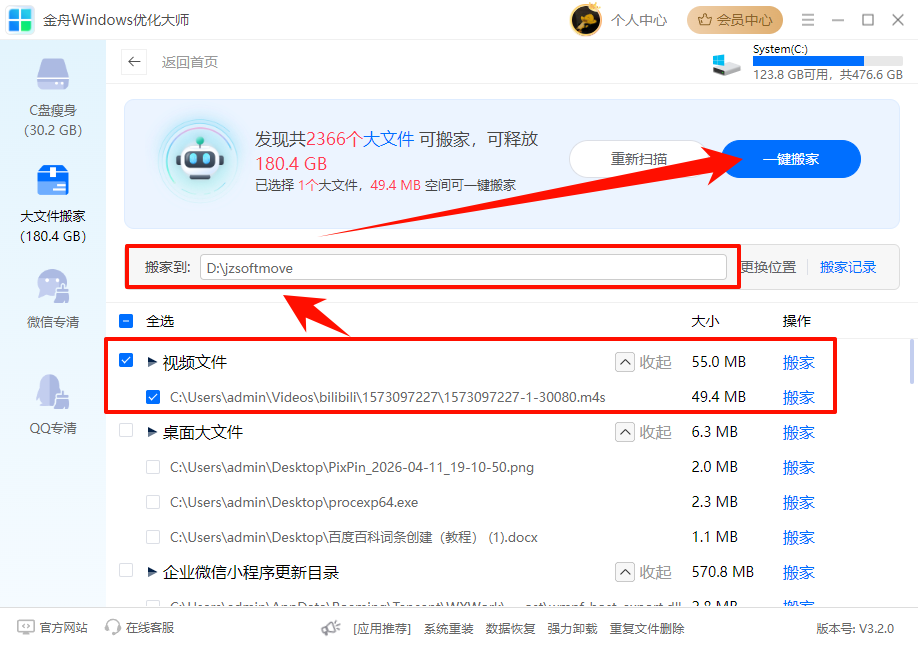Click 收起 chevron for 视频文件
This screenshot has width=918, height=647.
pyautogui.click(x=625, y=362)
